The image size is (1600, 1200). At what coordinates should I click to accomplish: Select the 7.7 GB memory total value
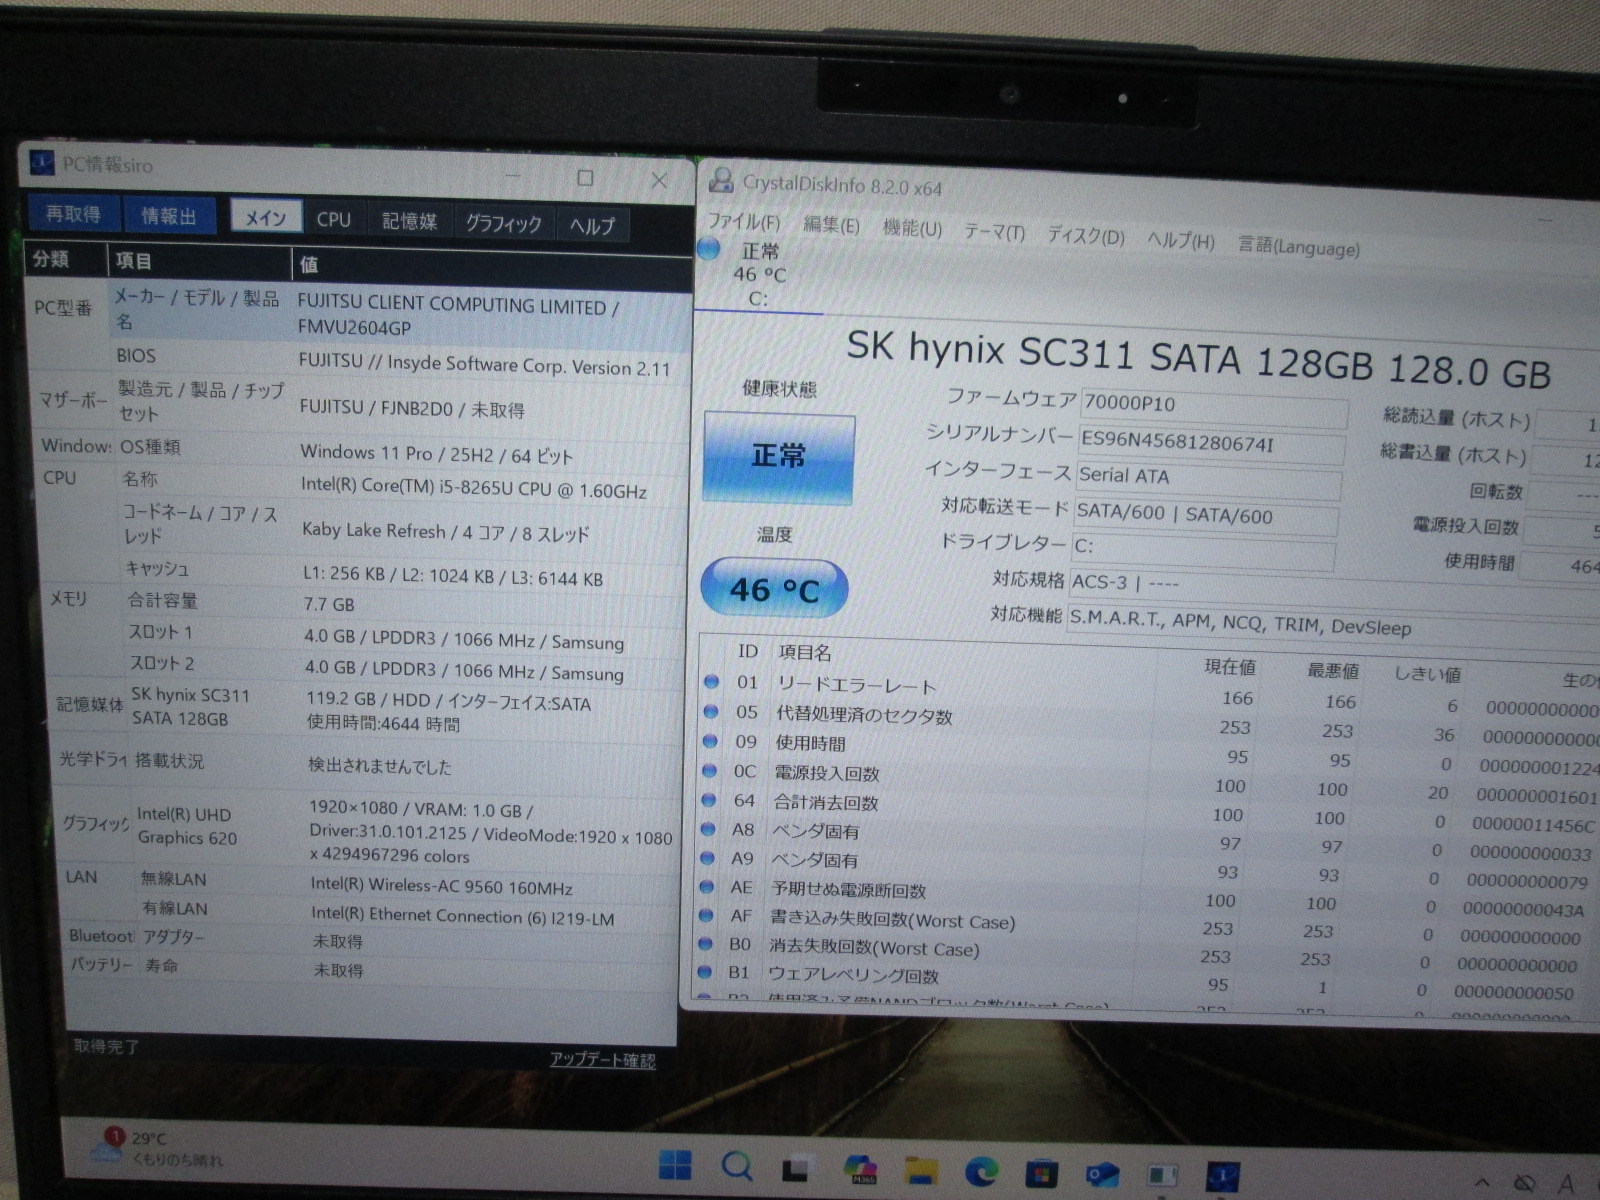click(329, 604)
